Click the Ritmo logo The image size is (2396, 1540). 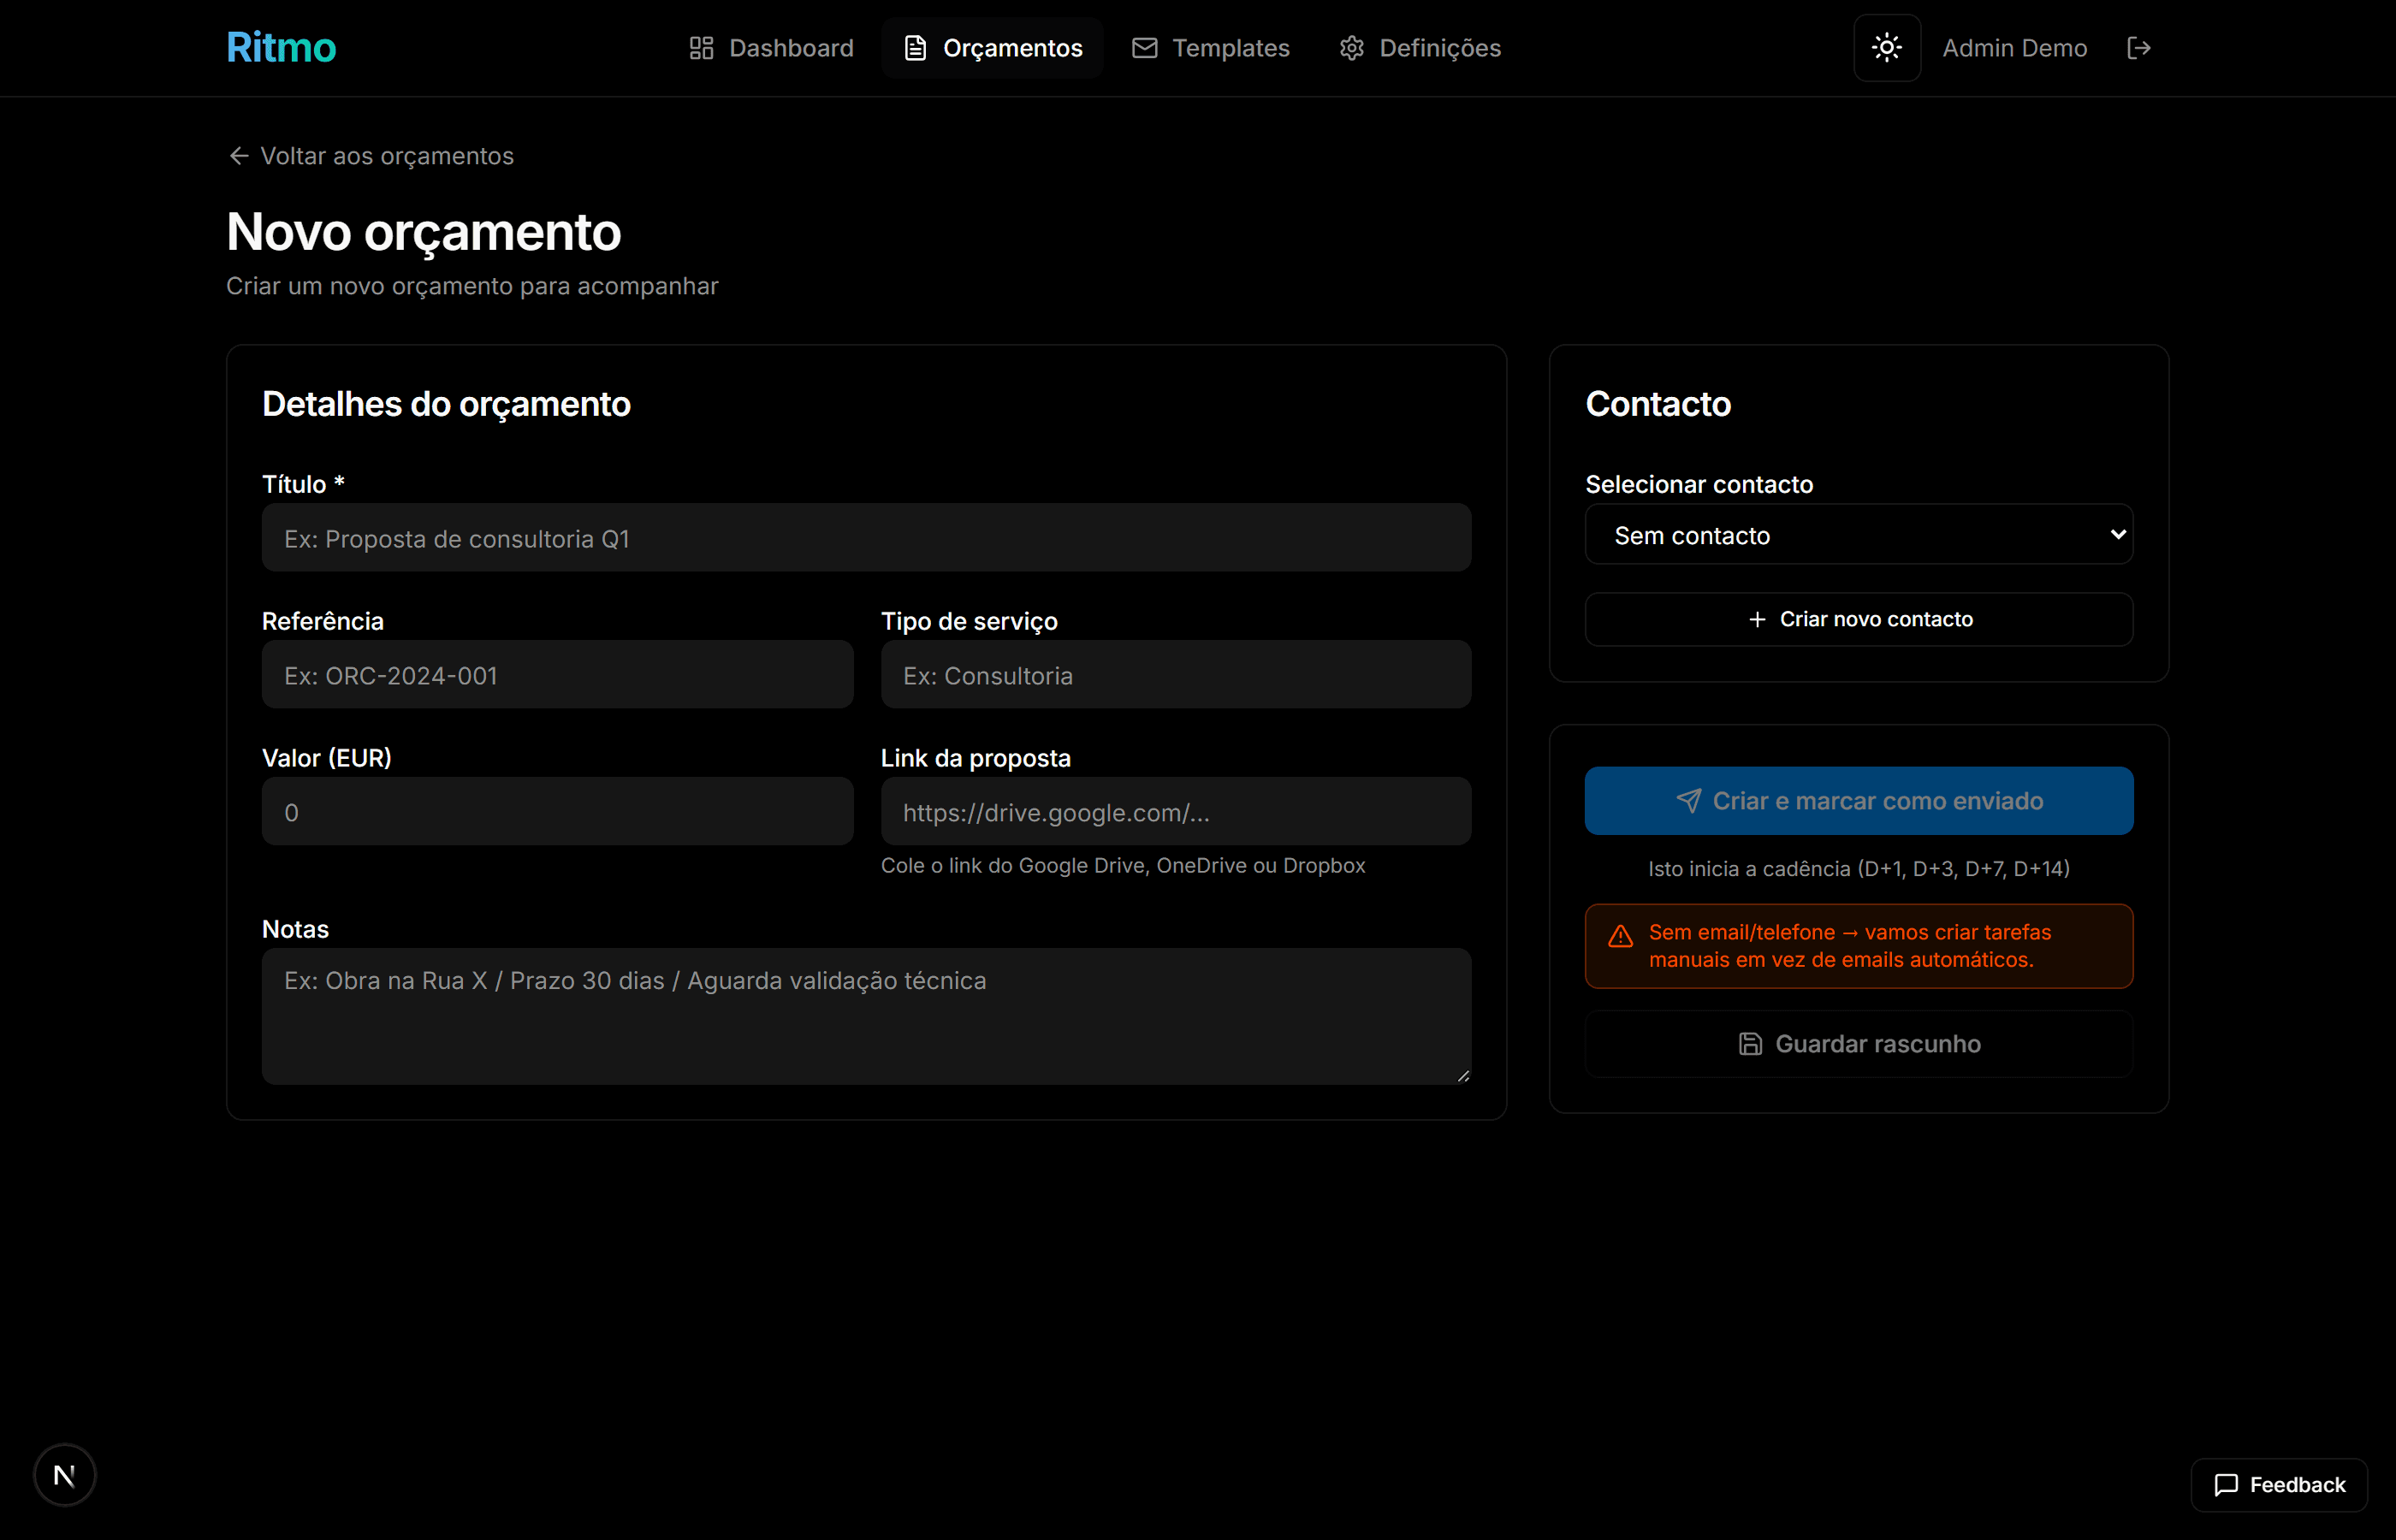[281, 48]
